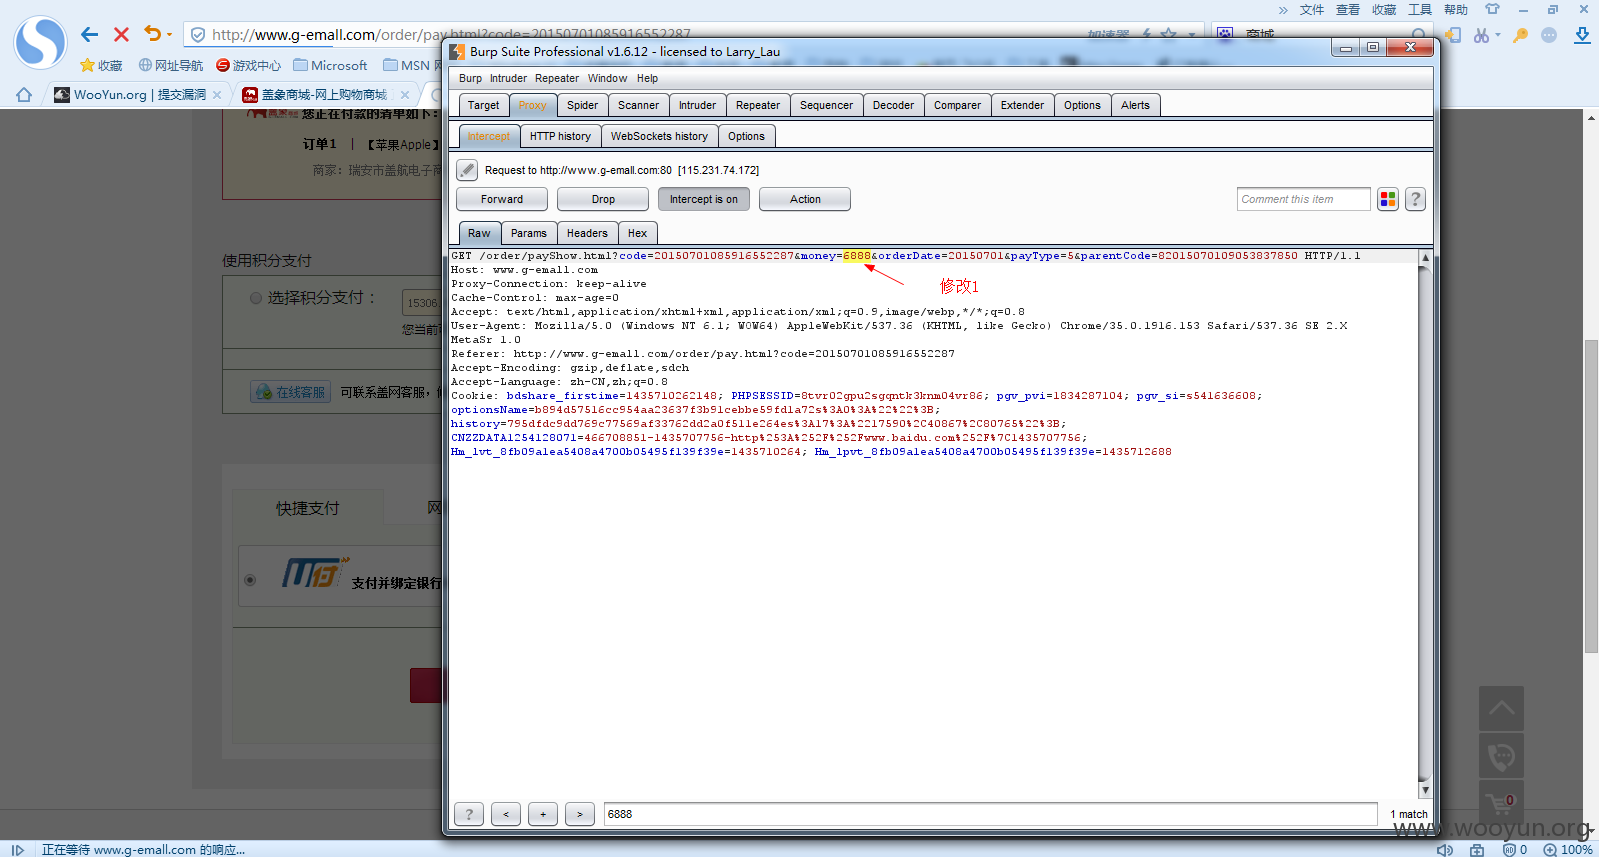Switch to the Headers view tab
The image size is (1599, 857).
point(587,233)
